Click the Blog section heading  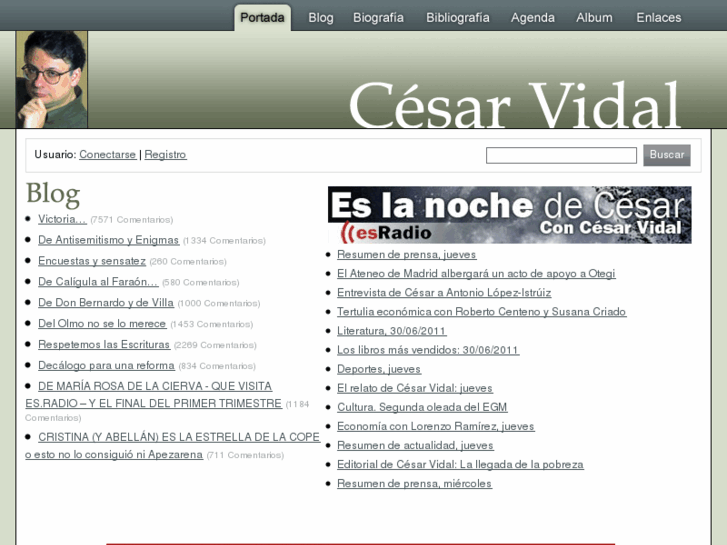pos(53,193)
